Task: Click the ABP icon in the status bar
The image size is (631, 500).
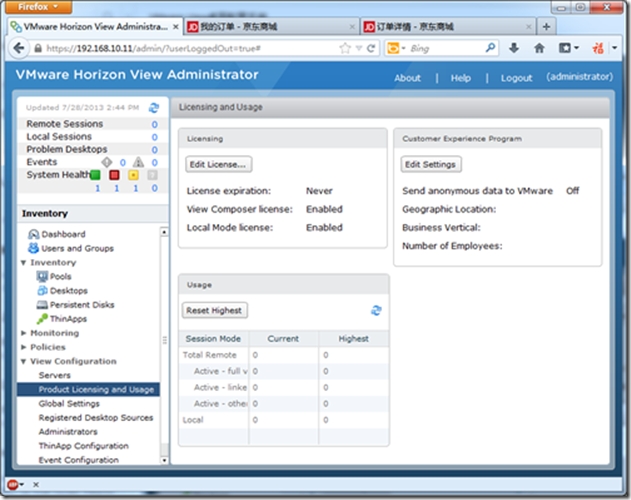Action: 12,485
